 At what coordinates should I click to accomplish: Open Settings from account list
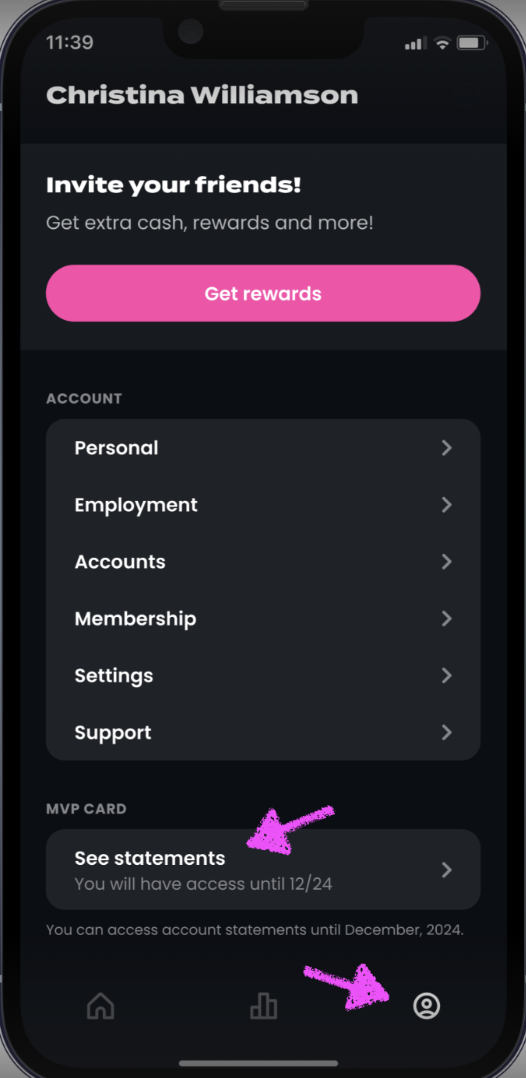pyautogui.click(x=263, y=676)
